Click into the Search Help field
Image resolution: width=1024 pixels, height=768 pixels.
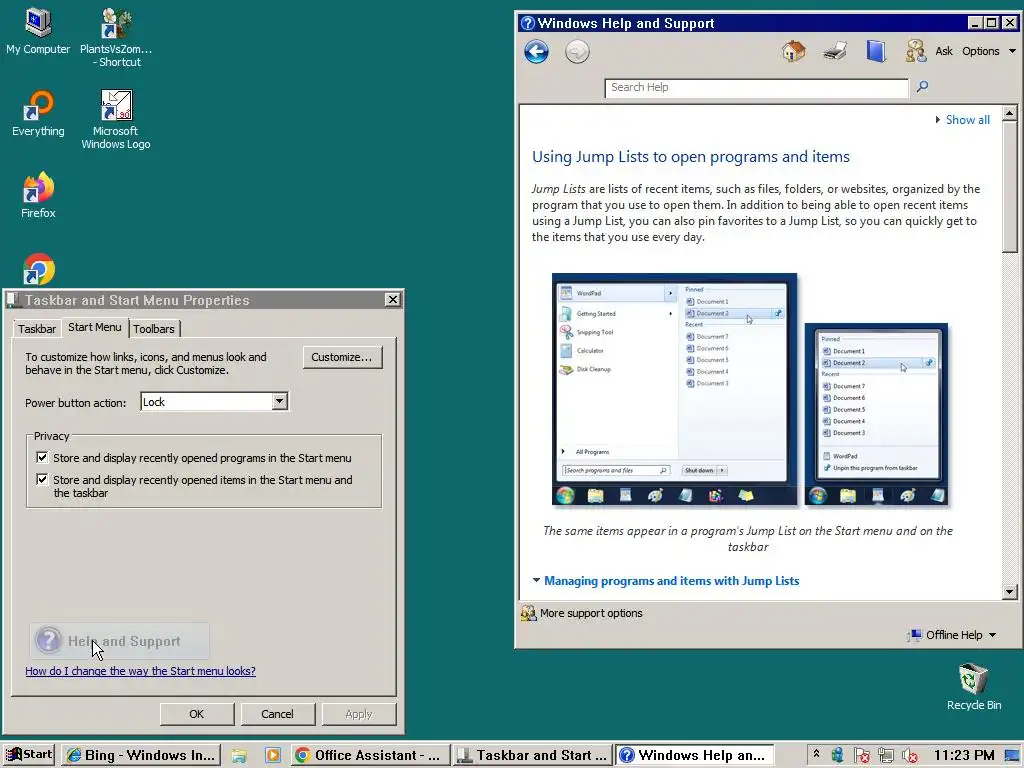click(756, 88)
